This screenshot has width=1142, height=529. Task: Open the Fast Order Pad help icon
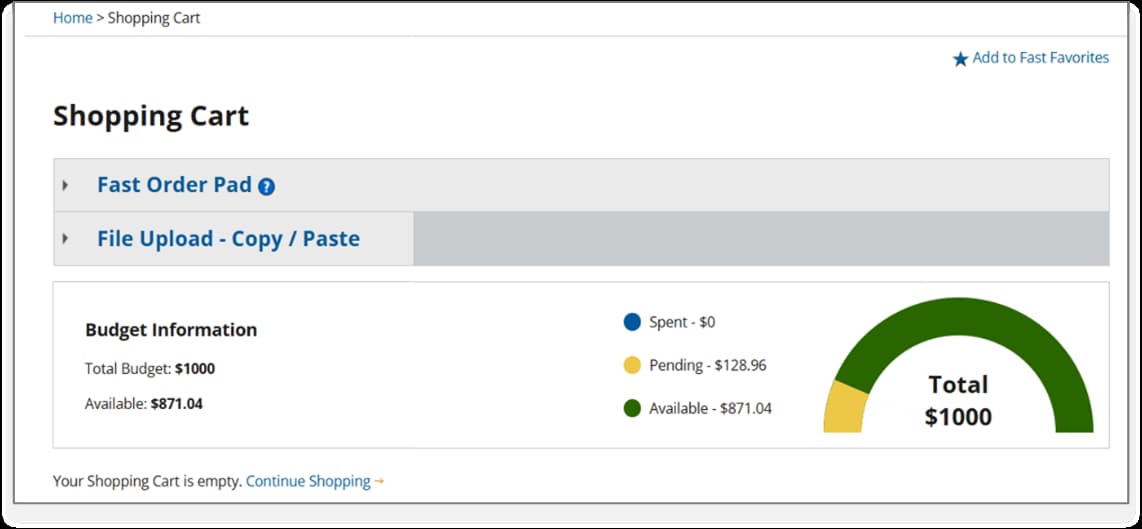266,186
